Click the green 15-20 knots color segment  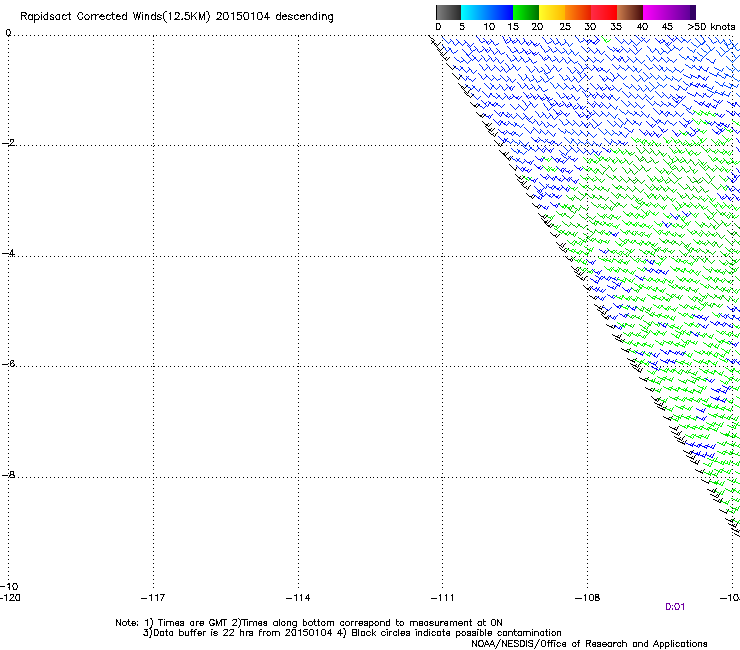[526, 12]
